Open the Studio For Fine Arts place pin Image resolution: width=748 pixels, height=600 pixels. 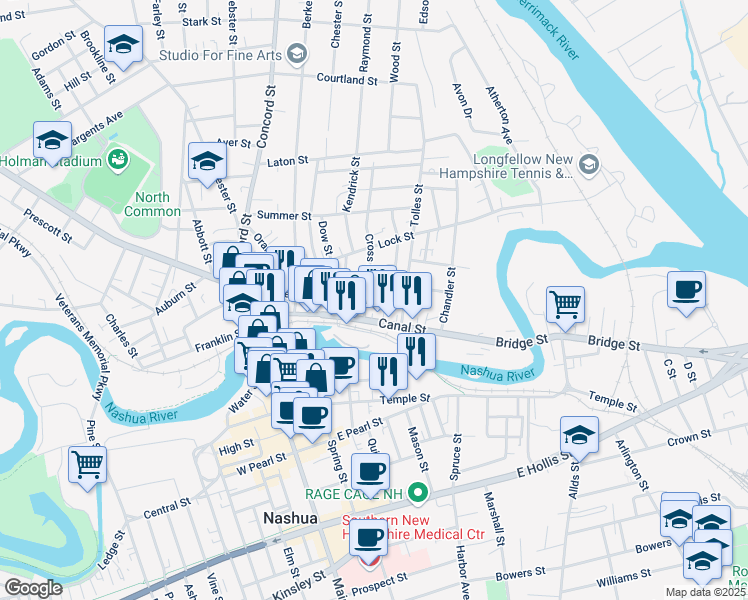(x=297, y=54)
